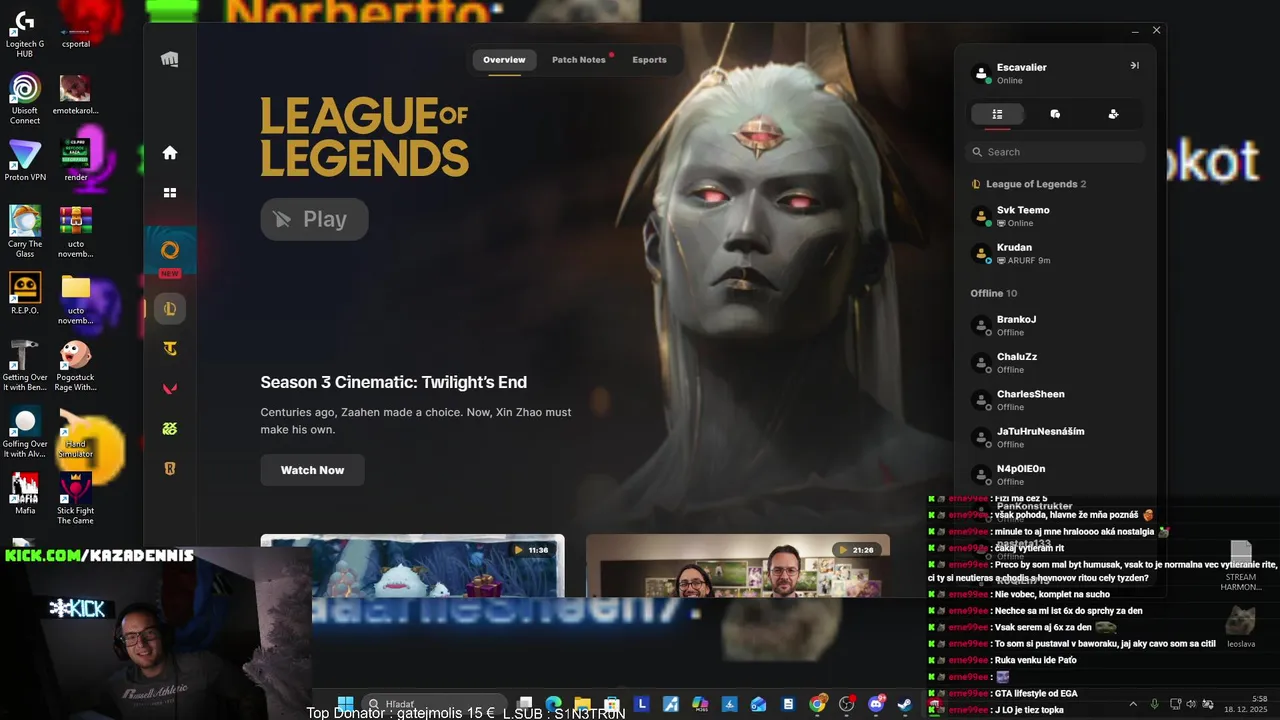Open the taskbar clock showing 5:58
The height and width of the screenshot is (720, 1280).
coord(1245,704)
